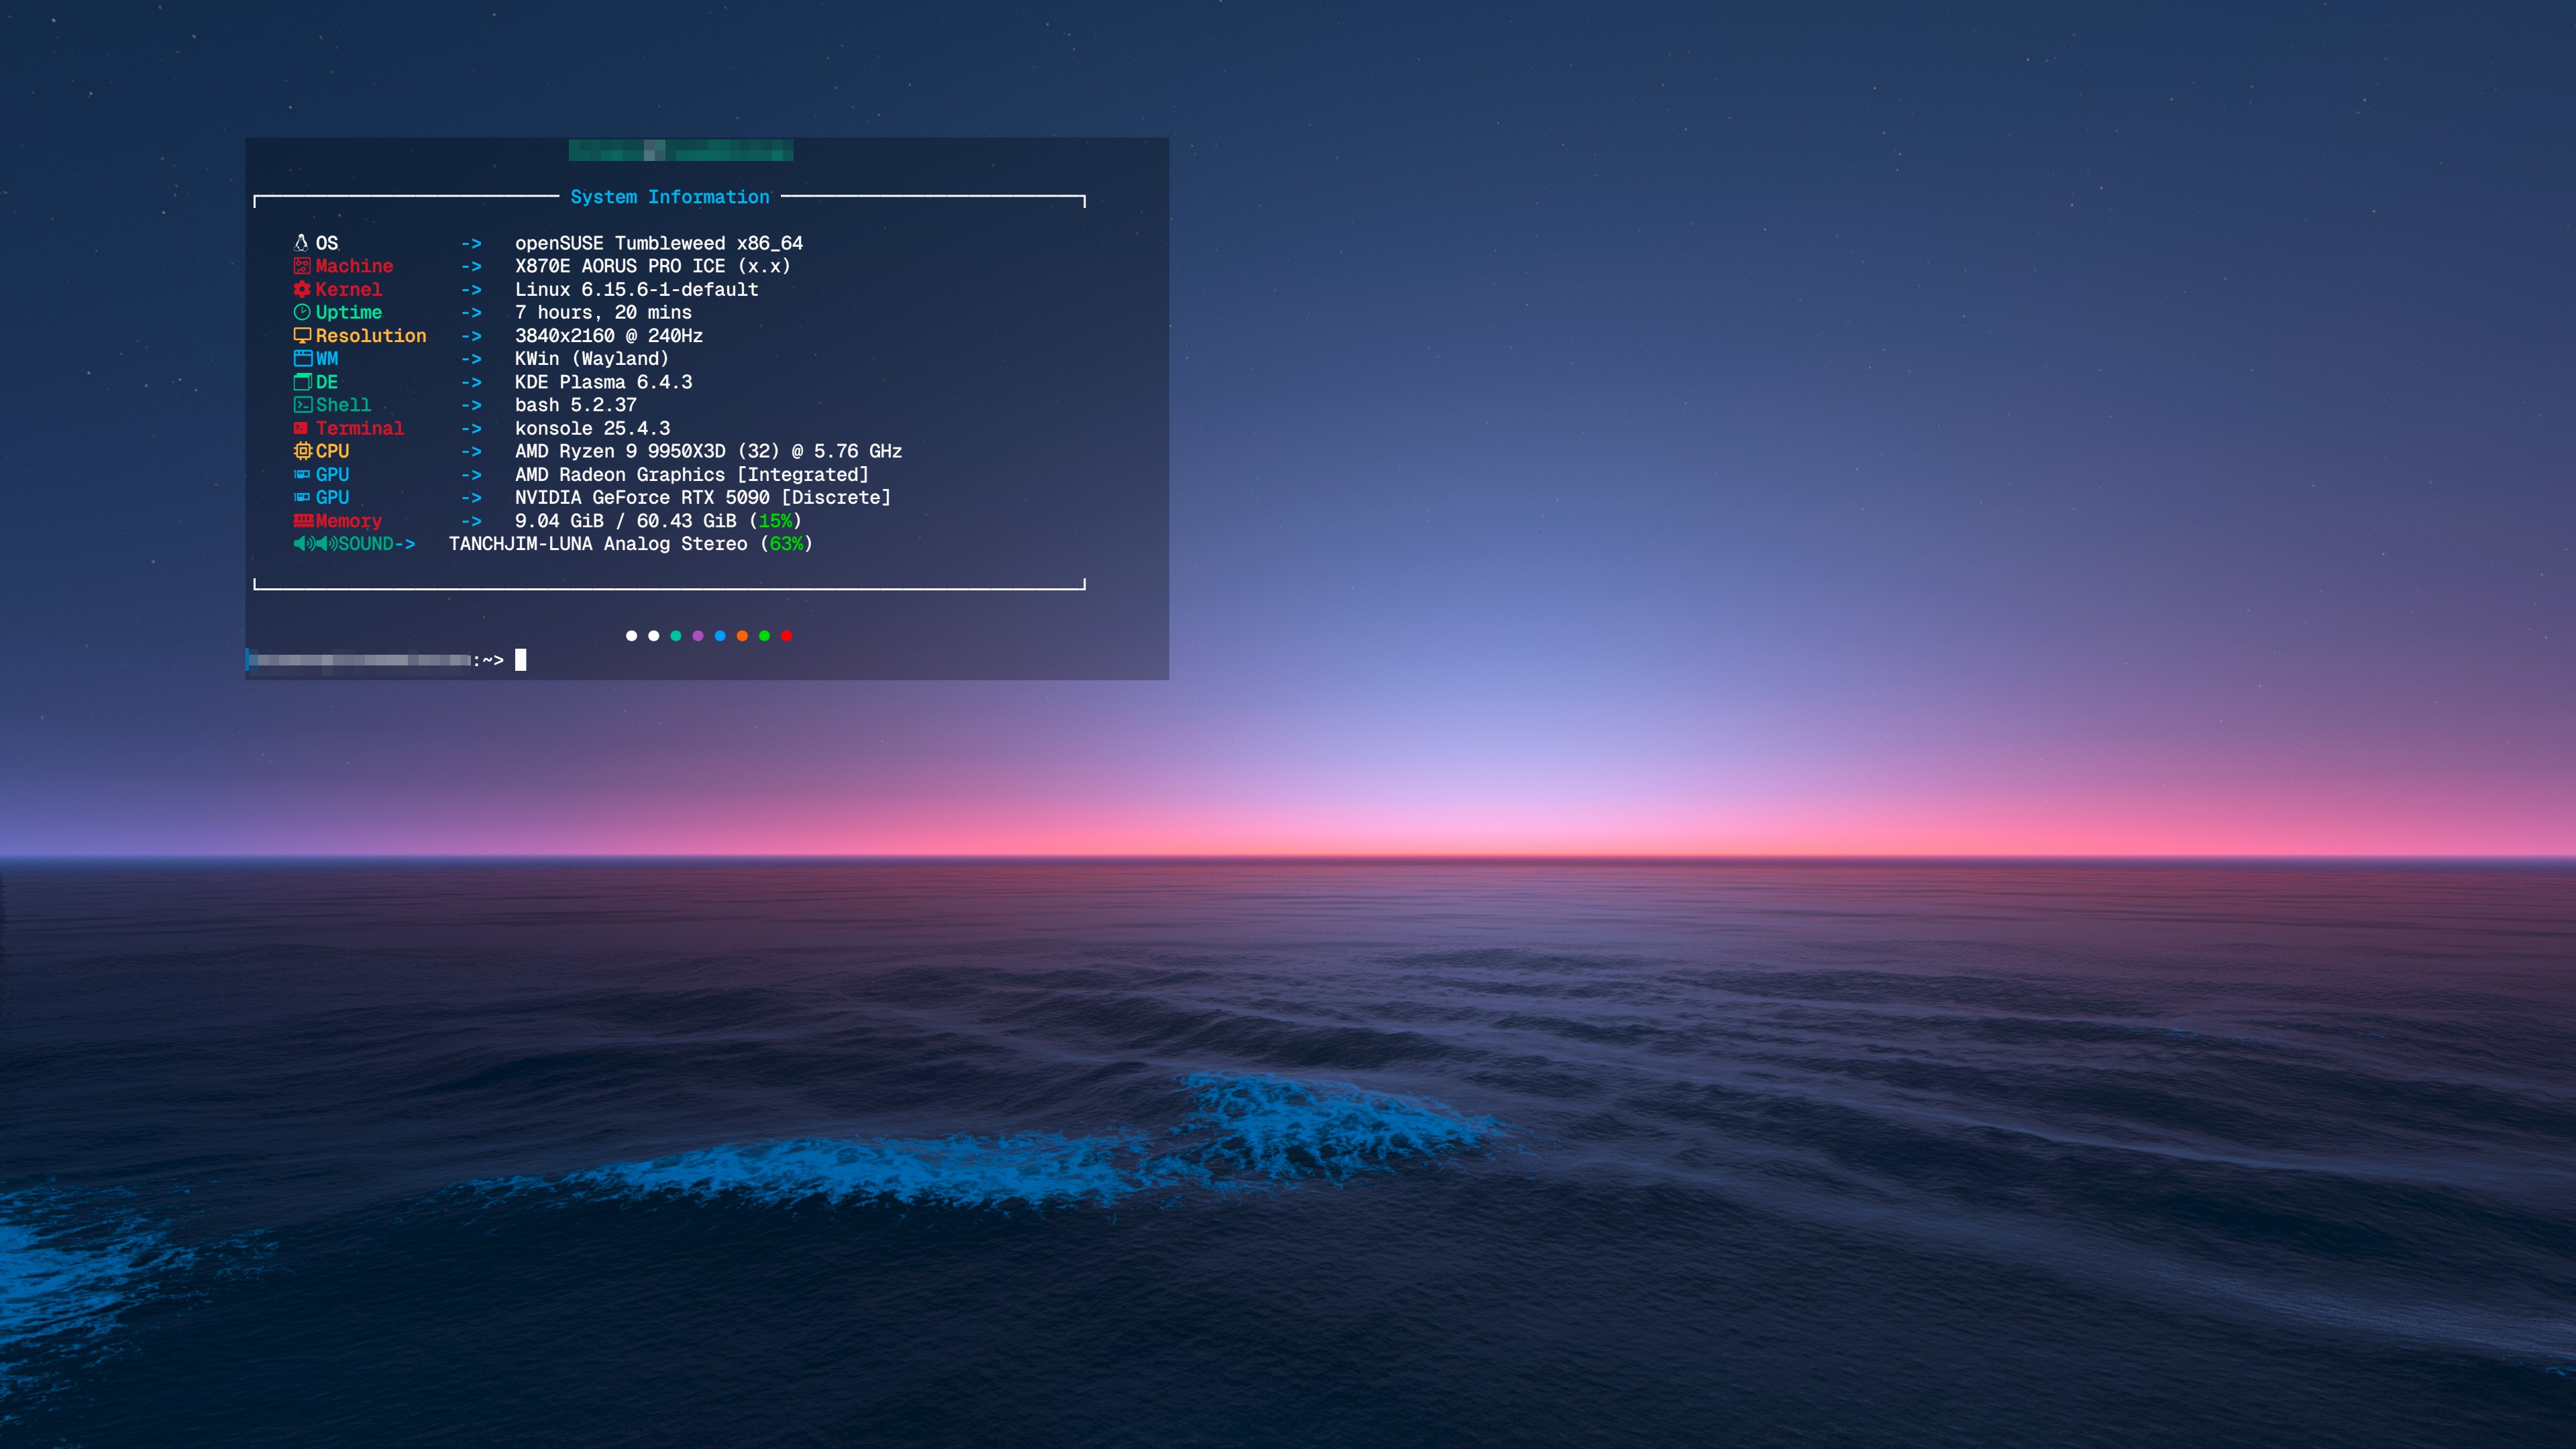Click the blue color dot
Viewport: 2576px width, 1449px height.
pos(720,636)
